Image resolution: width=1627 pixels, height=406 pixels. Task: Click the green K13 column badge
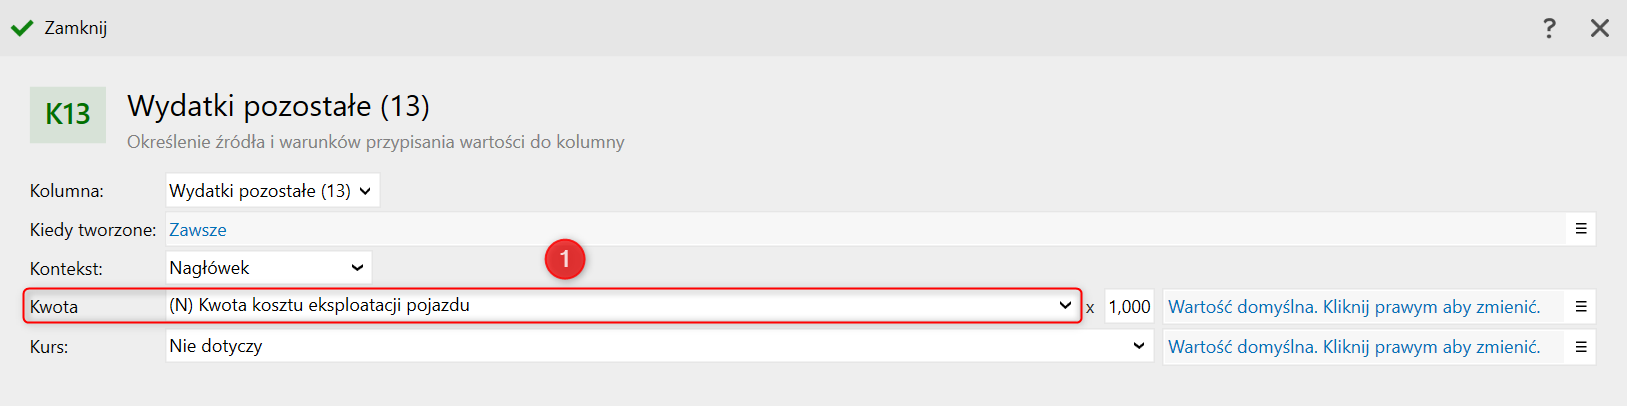click(x=68, y=115)
